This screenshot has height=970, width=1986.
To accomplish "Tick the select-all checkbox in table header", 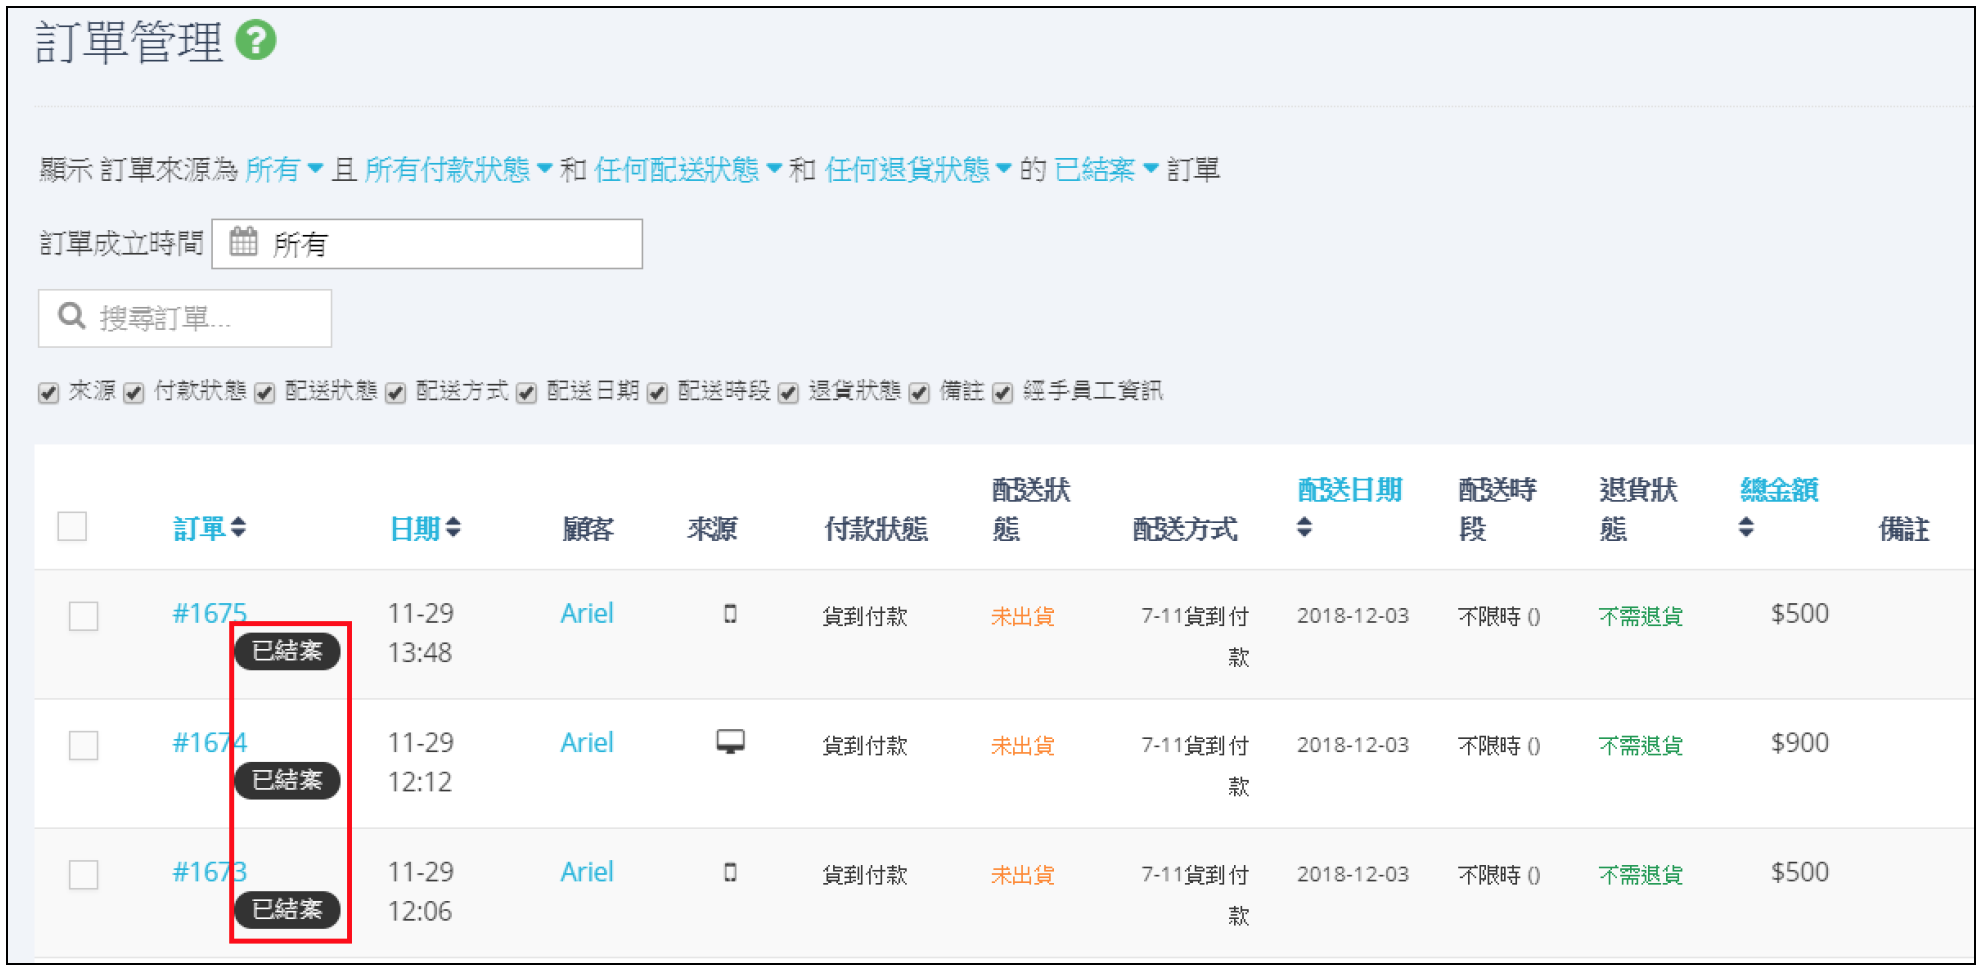I will pos(72,526).
